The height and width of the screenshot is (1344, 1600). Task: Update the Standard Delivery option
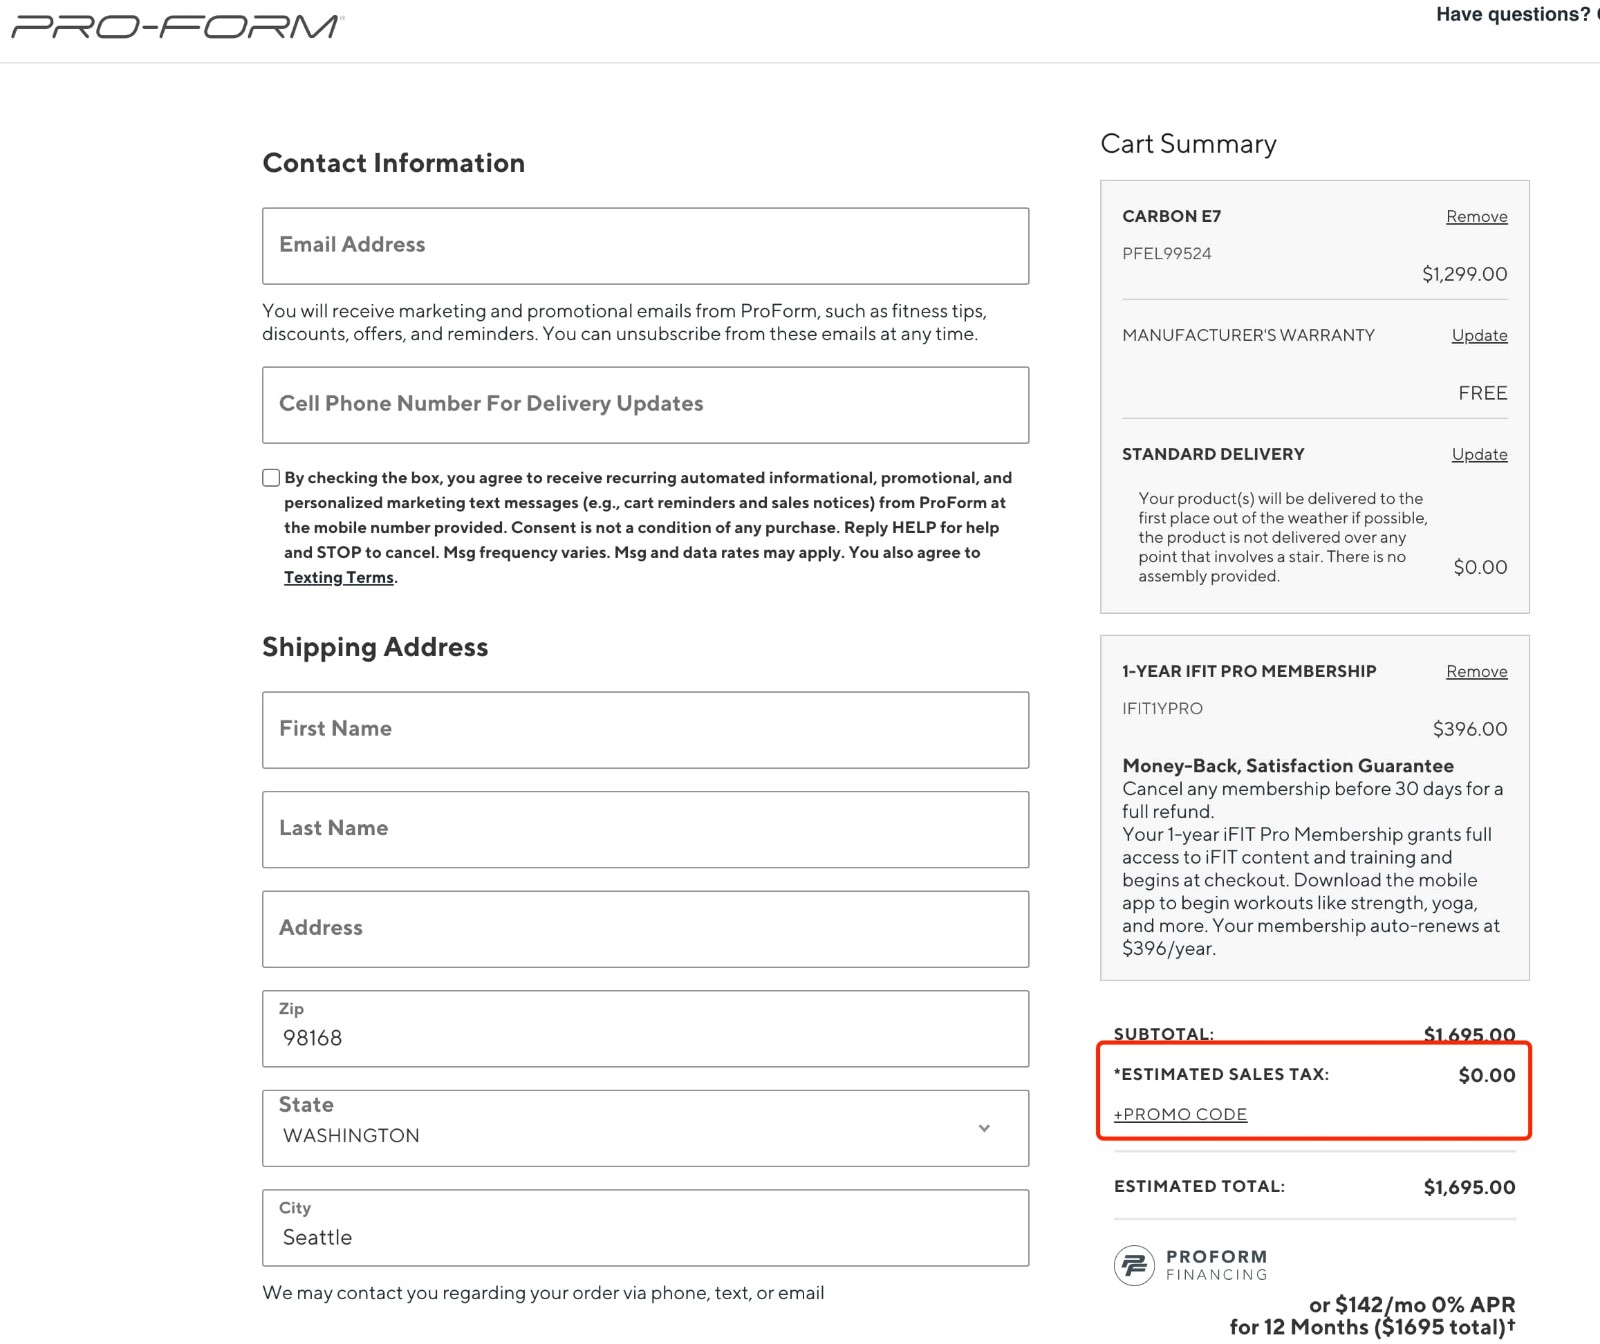click(x=1479, y=454)
